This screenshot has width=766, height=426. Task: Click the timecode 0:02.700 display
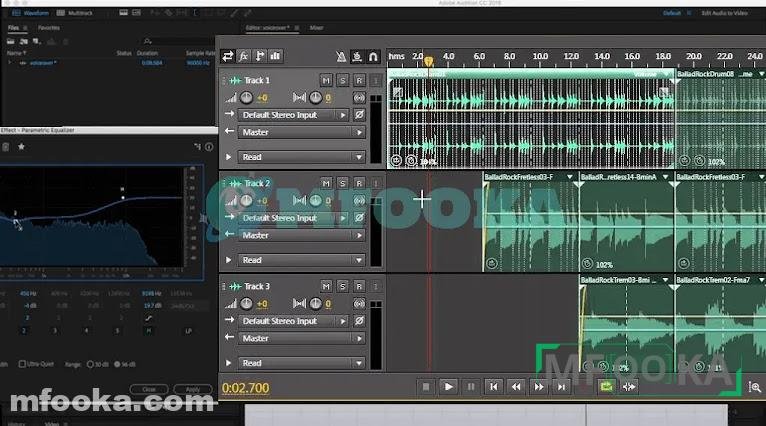pos(246,388)
